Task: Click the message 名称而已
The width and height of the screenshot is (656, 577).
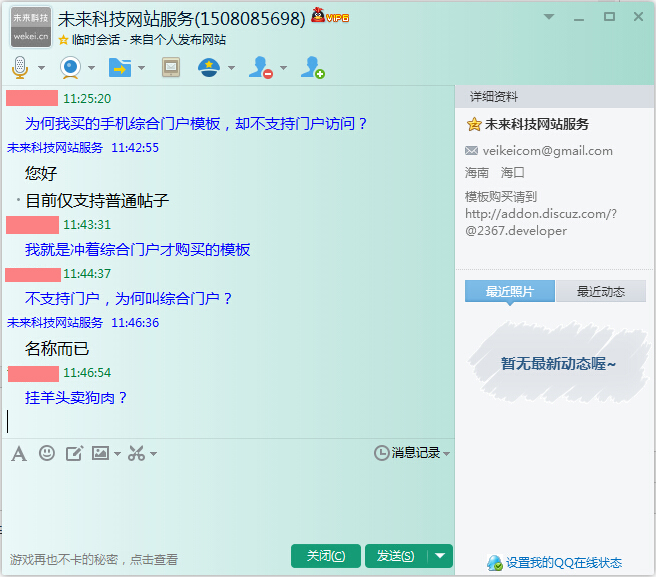Action: [57, 348]
